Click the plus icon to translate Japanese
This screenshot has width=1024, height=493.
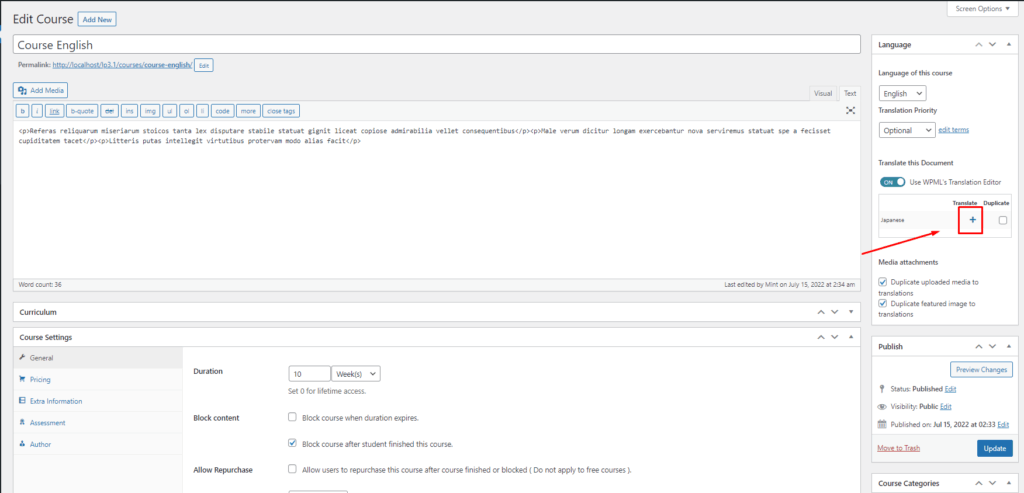[x=972, y=221]
